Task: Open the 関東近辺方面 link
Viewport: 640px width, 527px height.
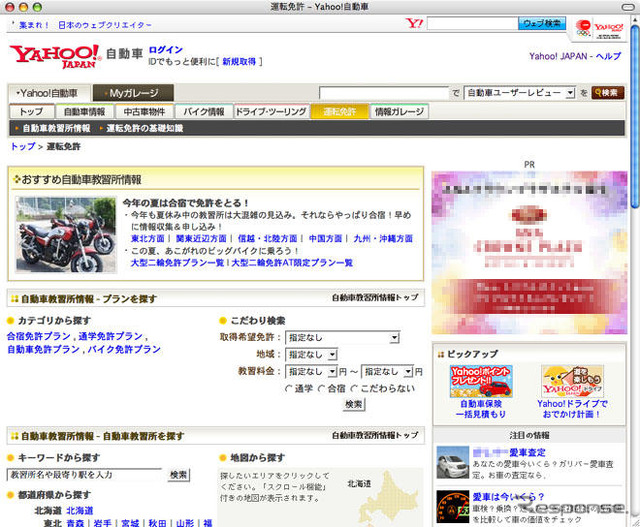Action: click(x=201, y=238)
